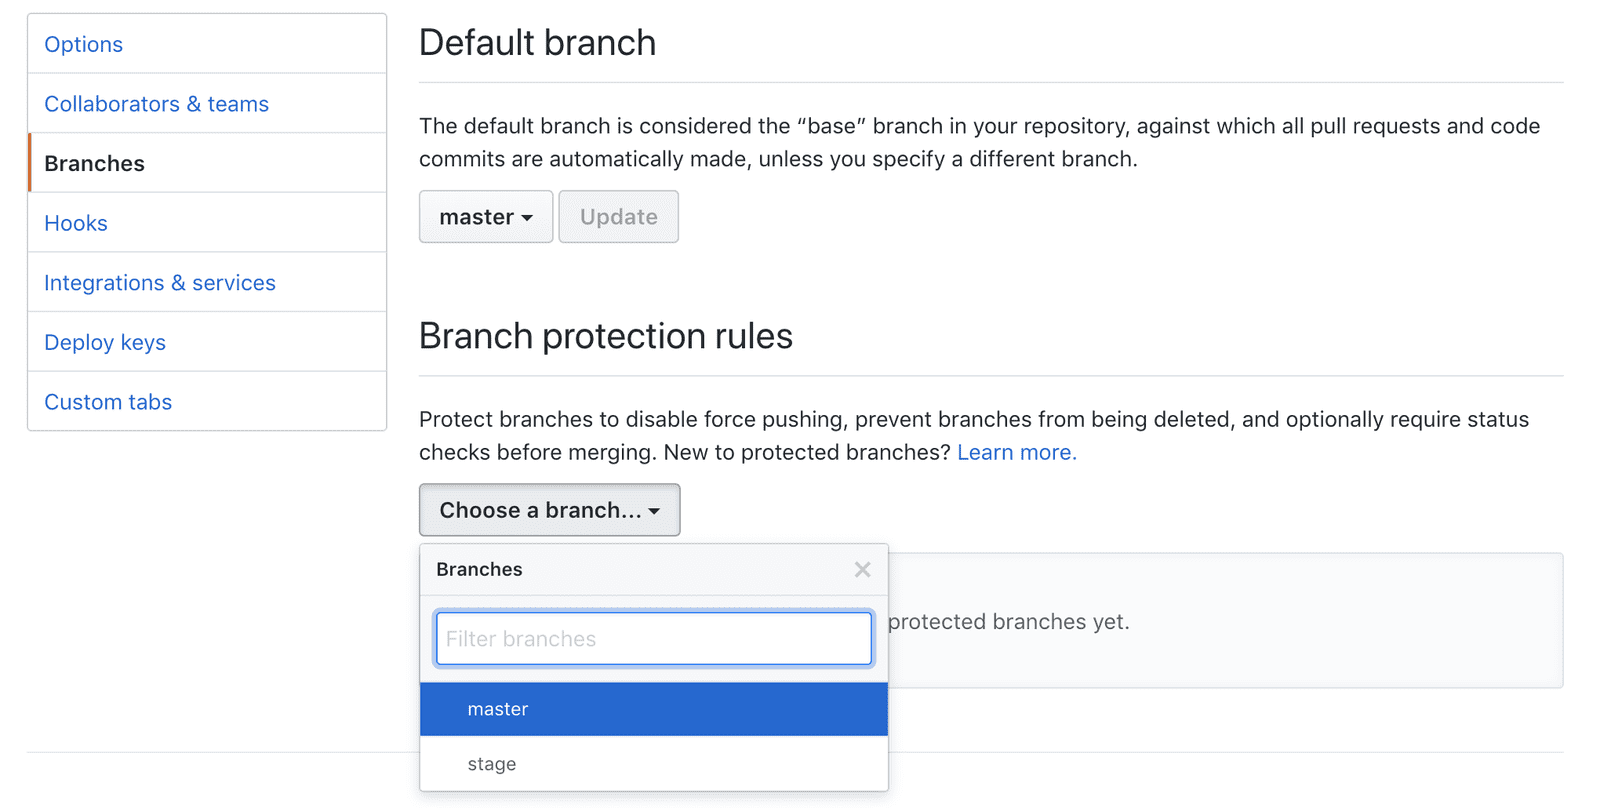The image size is (1600, 808).
Task: Expand the default branch selector arrow
Action: (x=528, y=217)
